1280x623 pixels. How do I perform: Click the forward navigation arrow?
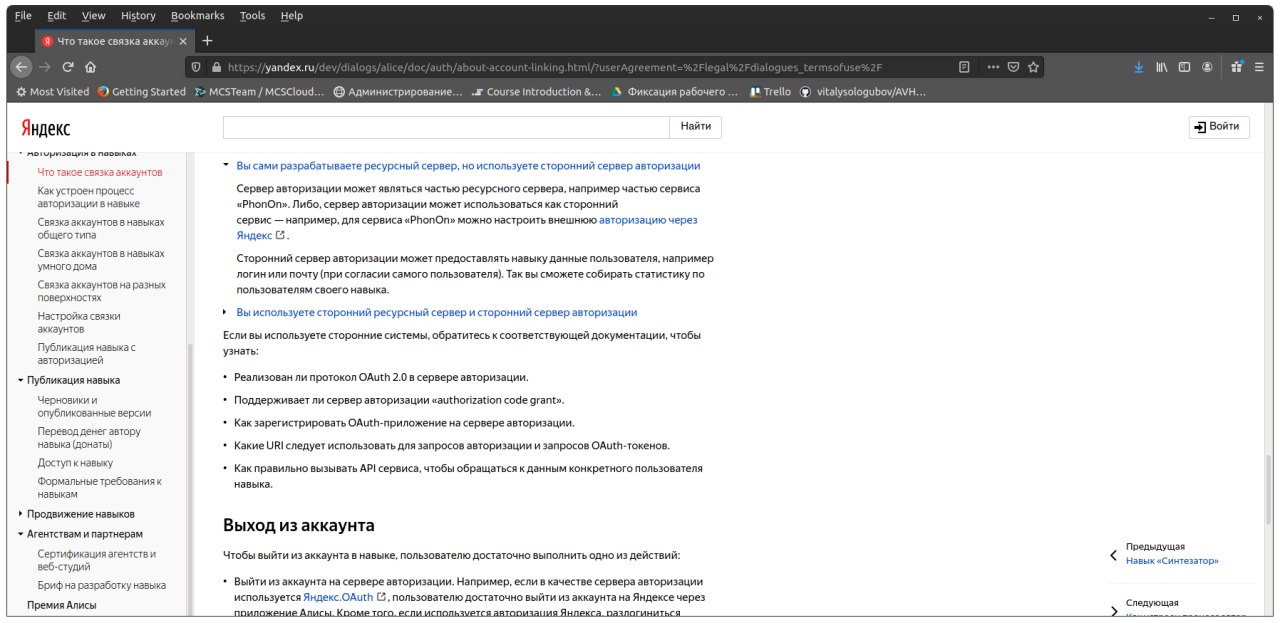45,67
